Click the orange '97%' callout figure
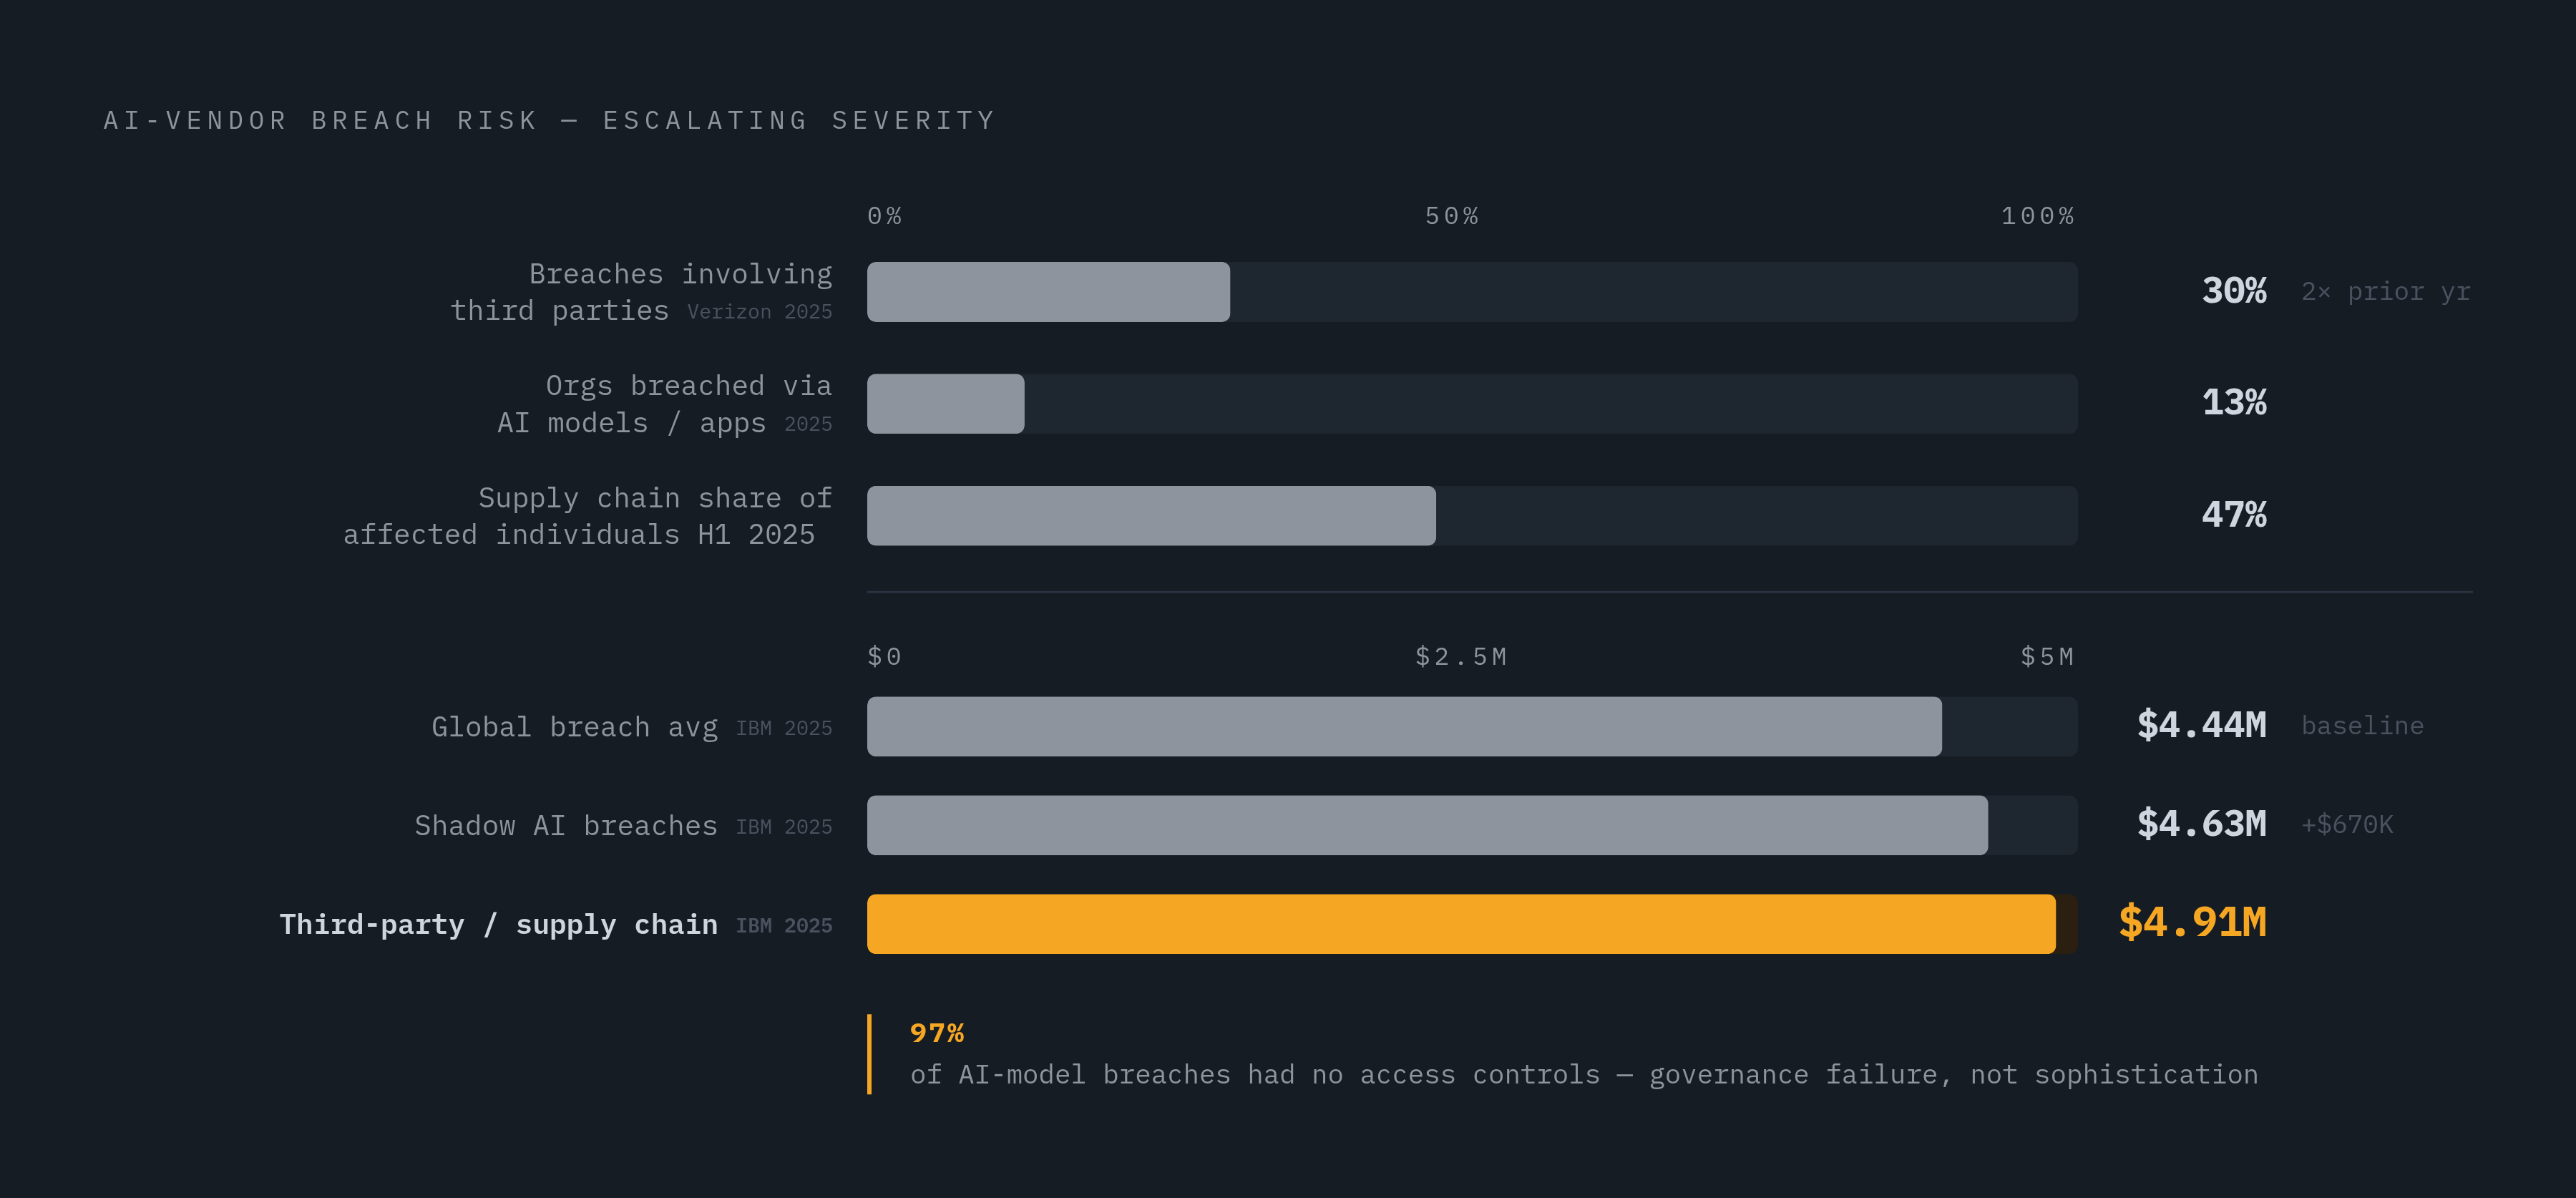Screen dimensions: 2576x1198 click(937, 1034)
